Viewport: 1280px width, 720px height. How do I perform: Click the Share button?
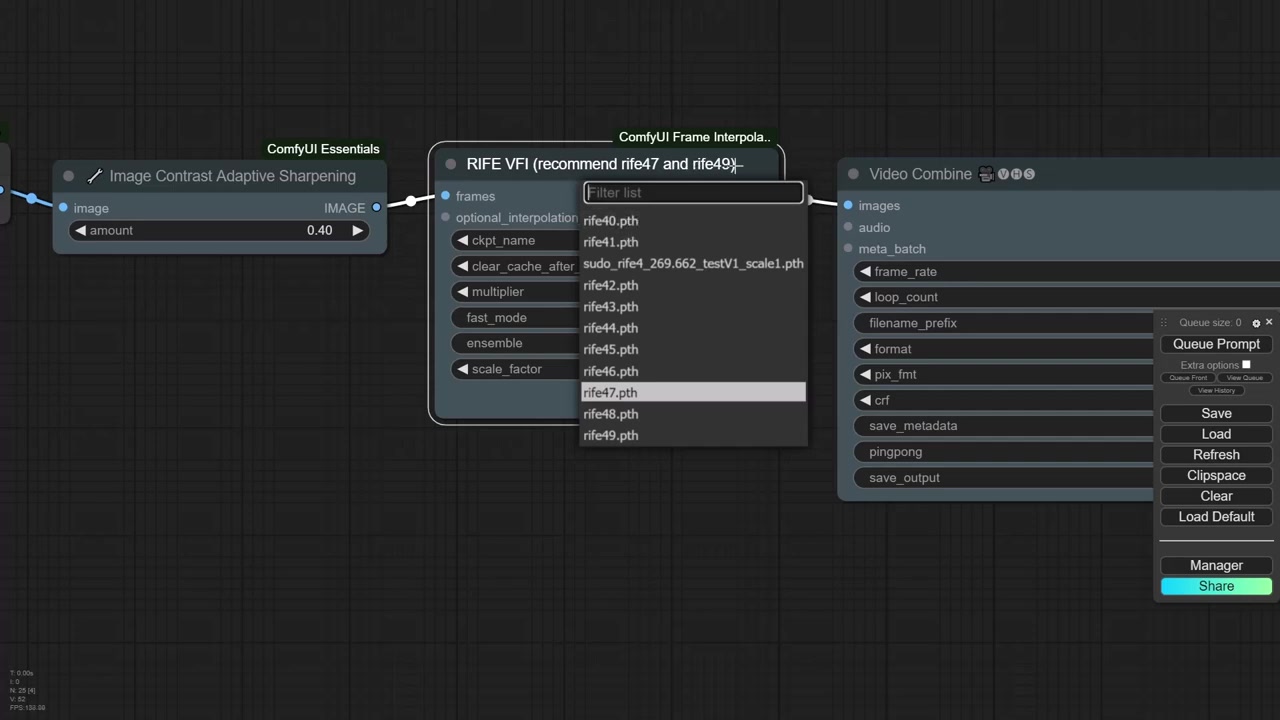[1216, 586]
